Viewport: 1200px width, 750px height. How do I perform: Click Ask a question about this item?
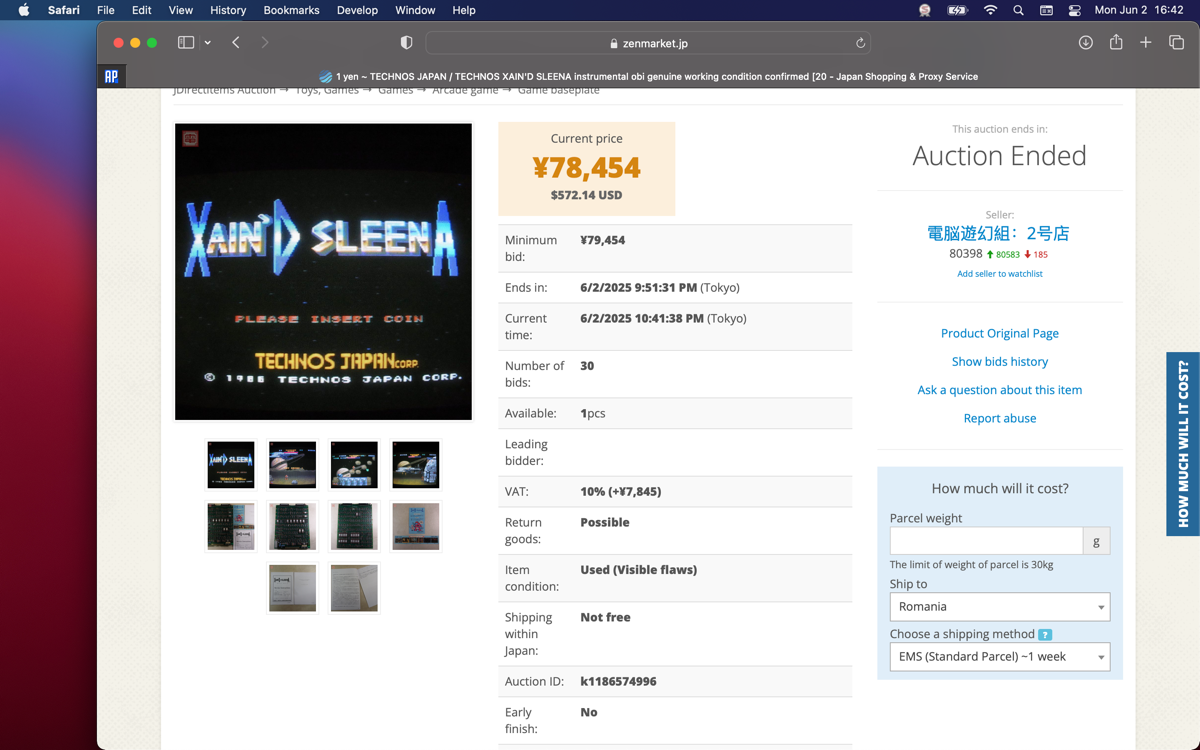[x=1000, y=390]
